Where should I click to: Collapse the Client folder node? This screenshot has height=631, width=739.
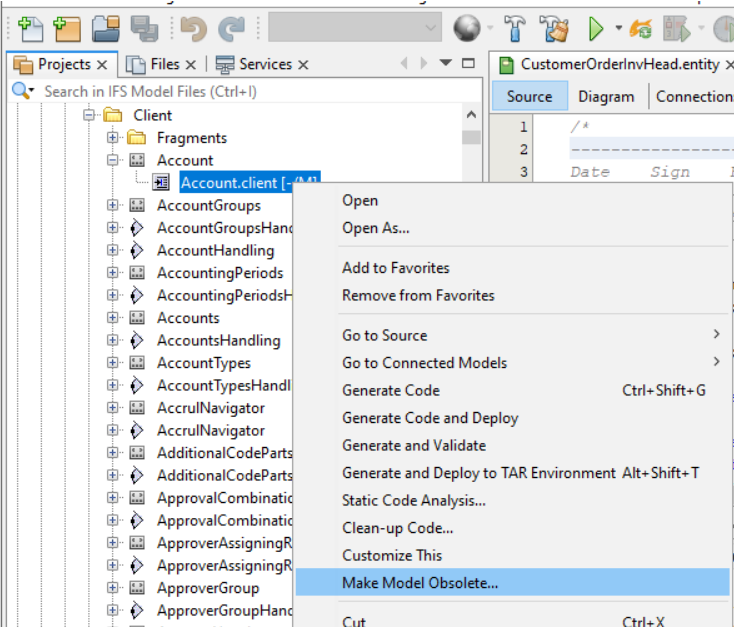[89, 115]
